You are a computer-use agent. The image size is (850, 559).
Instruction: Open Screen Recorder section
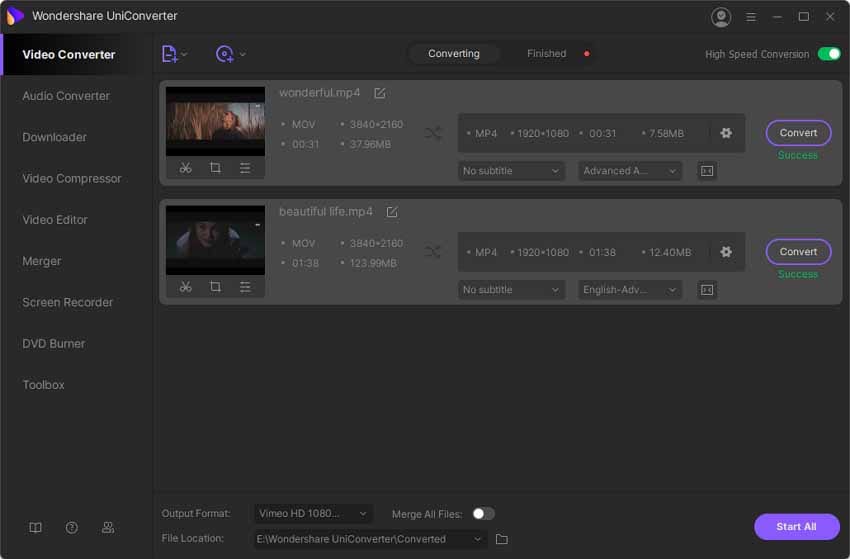click(x=67, y=302)
